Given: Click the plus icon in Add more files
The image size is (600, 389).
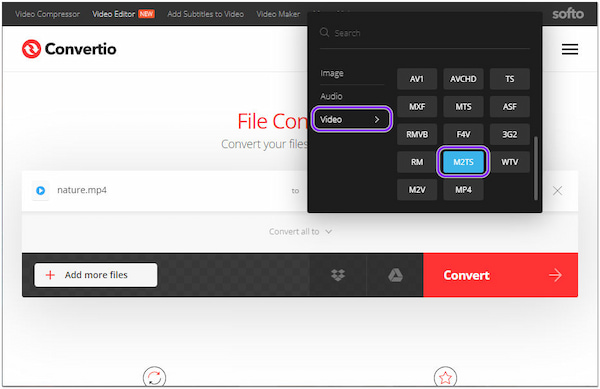Looking at the screenshot, I should (50, 275).
